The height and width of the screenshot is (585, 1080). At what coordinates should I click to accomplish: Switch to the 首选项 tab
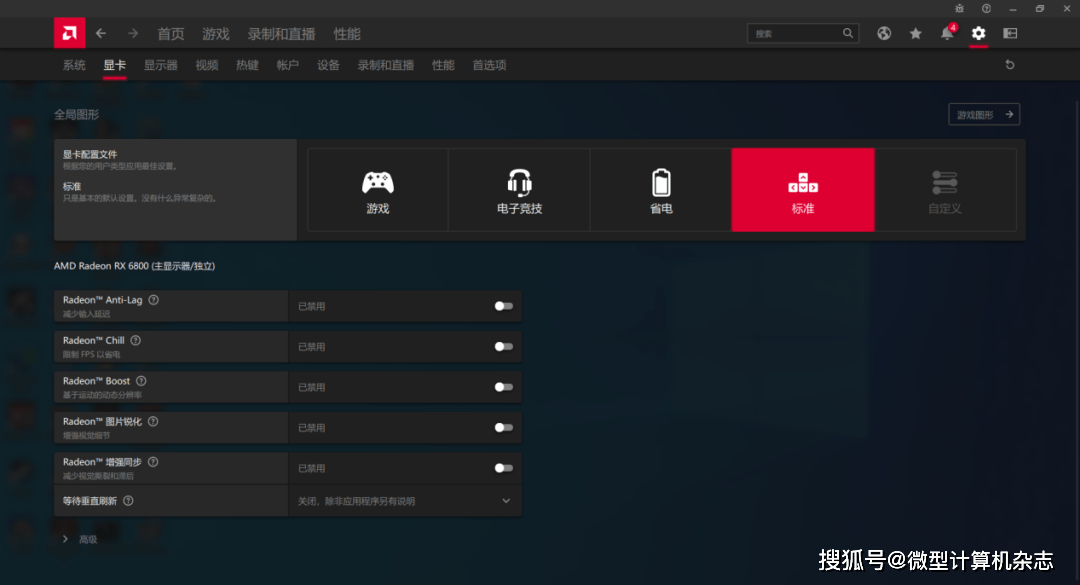click(x=489, y=65)
